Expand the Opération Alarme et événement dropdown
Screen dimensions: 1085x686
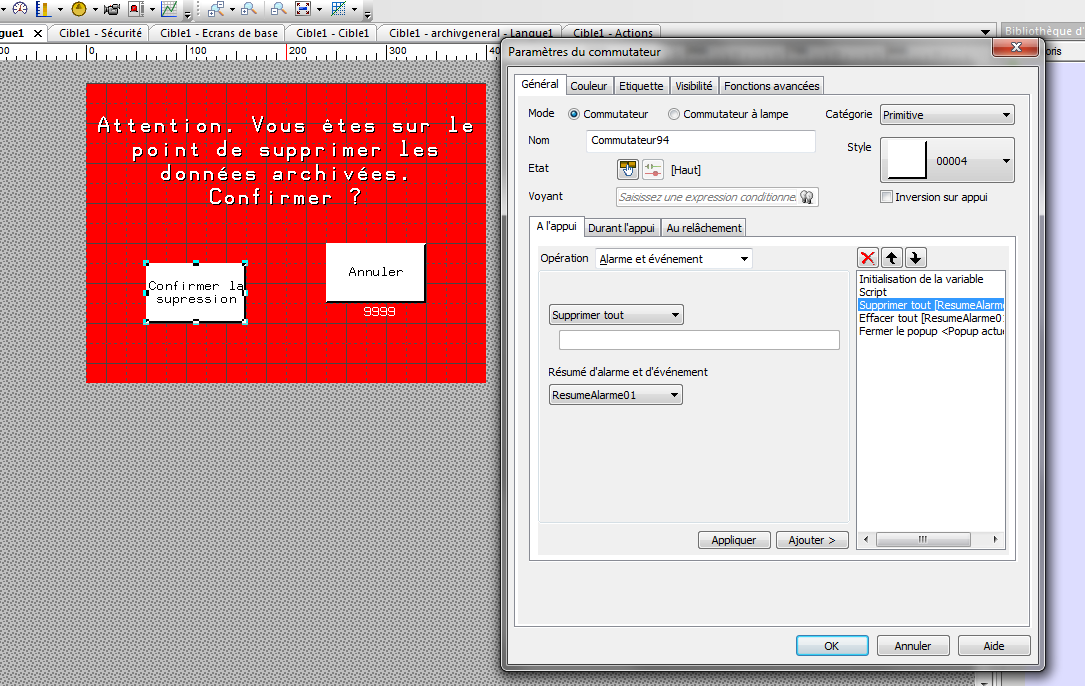tap(674, 259)
